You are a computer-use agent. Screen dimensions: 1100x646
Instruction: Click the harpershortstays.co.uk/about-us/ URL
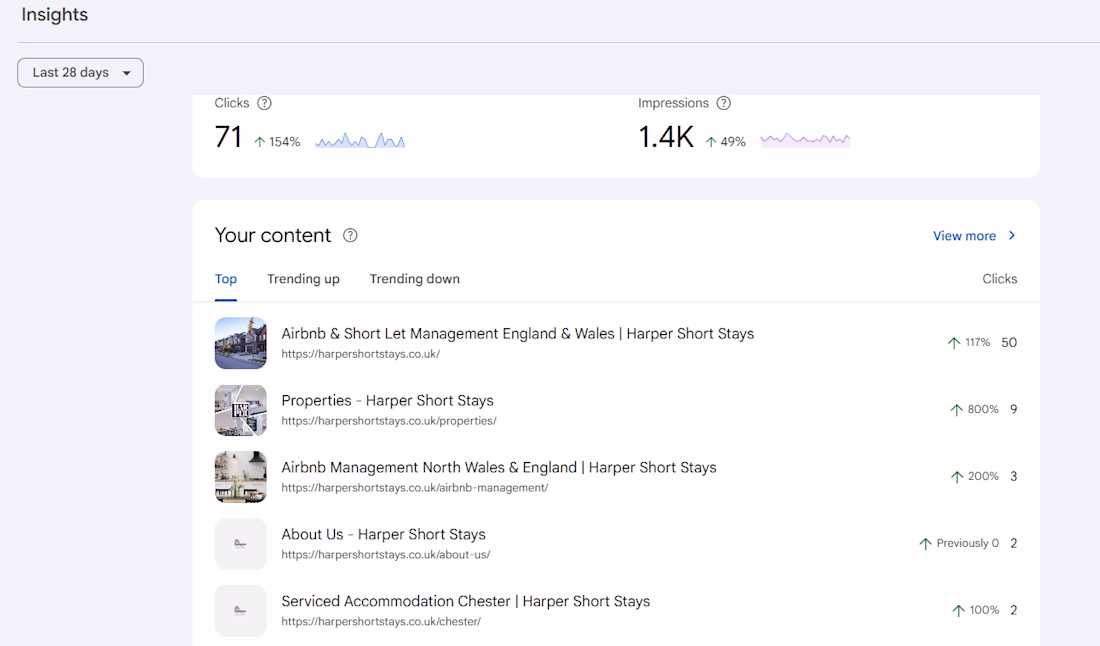tap(386, 555)
